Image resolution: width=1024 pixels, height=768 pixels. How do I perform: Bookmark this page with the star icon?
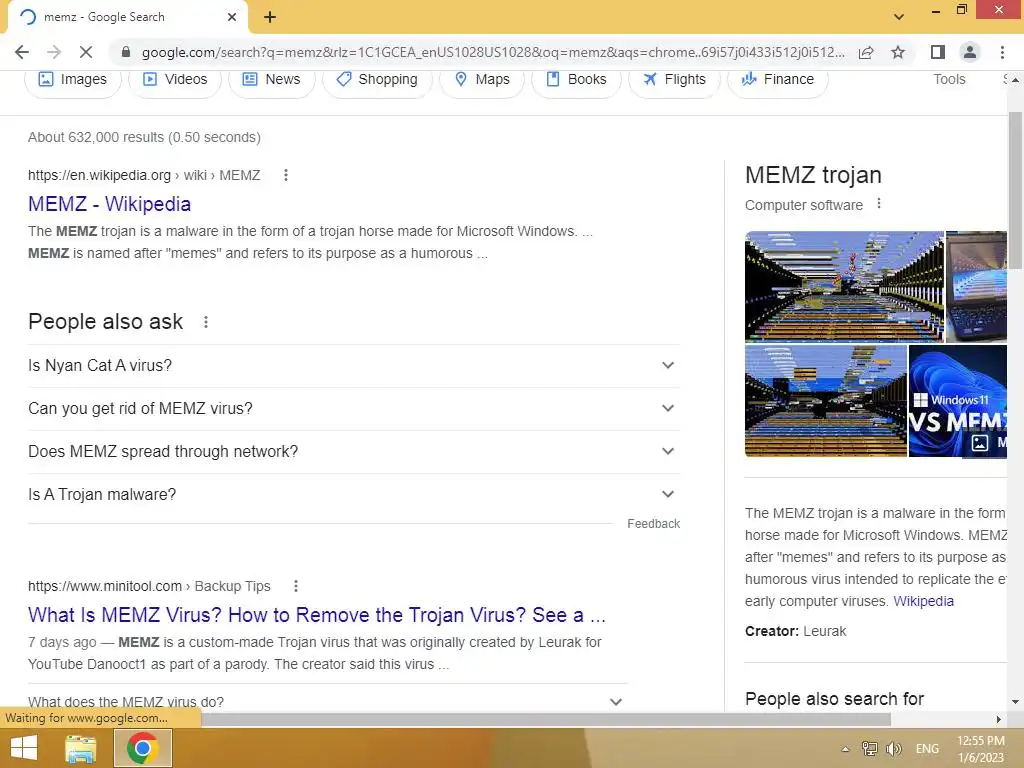click(898, 52)
